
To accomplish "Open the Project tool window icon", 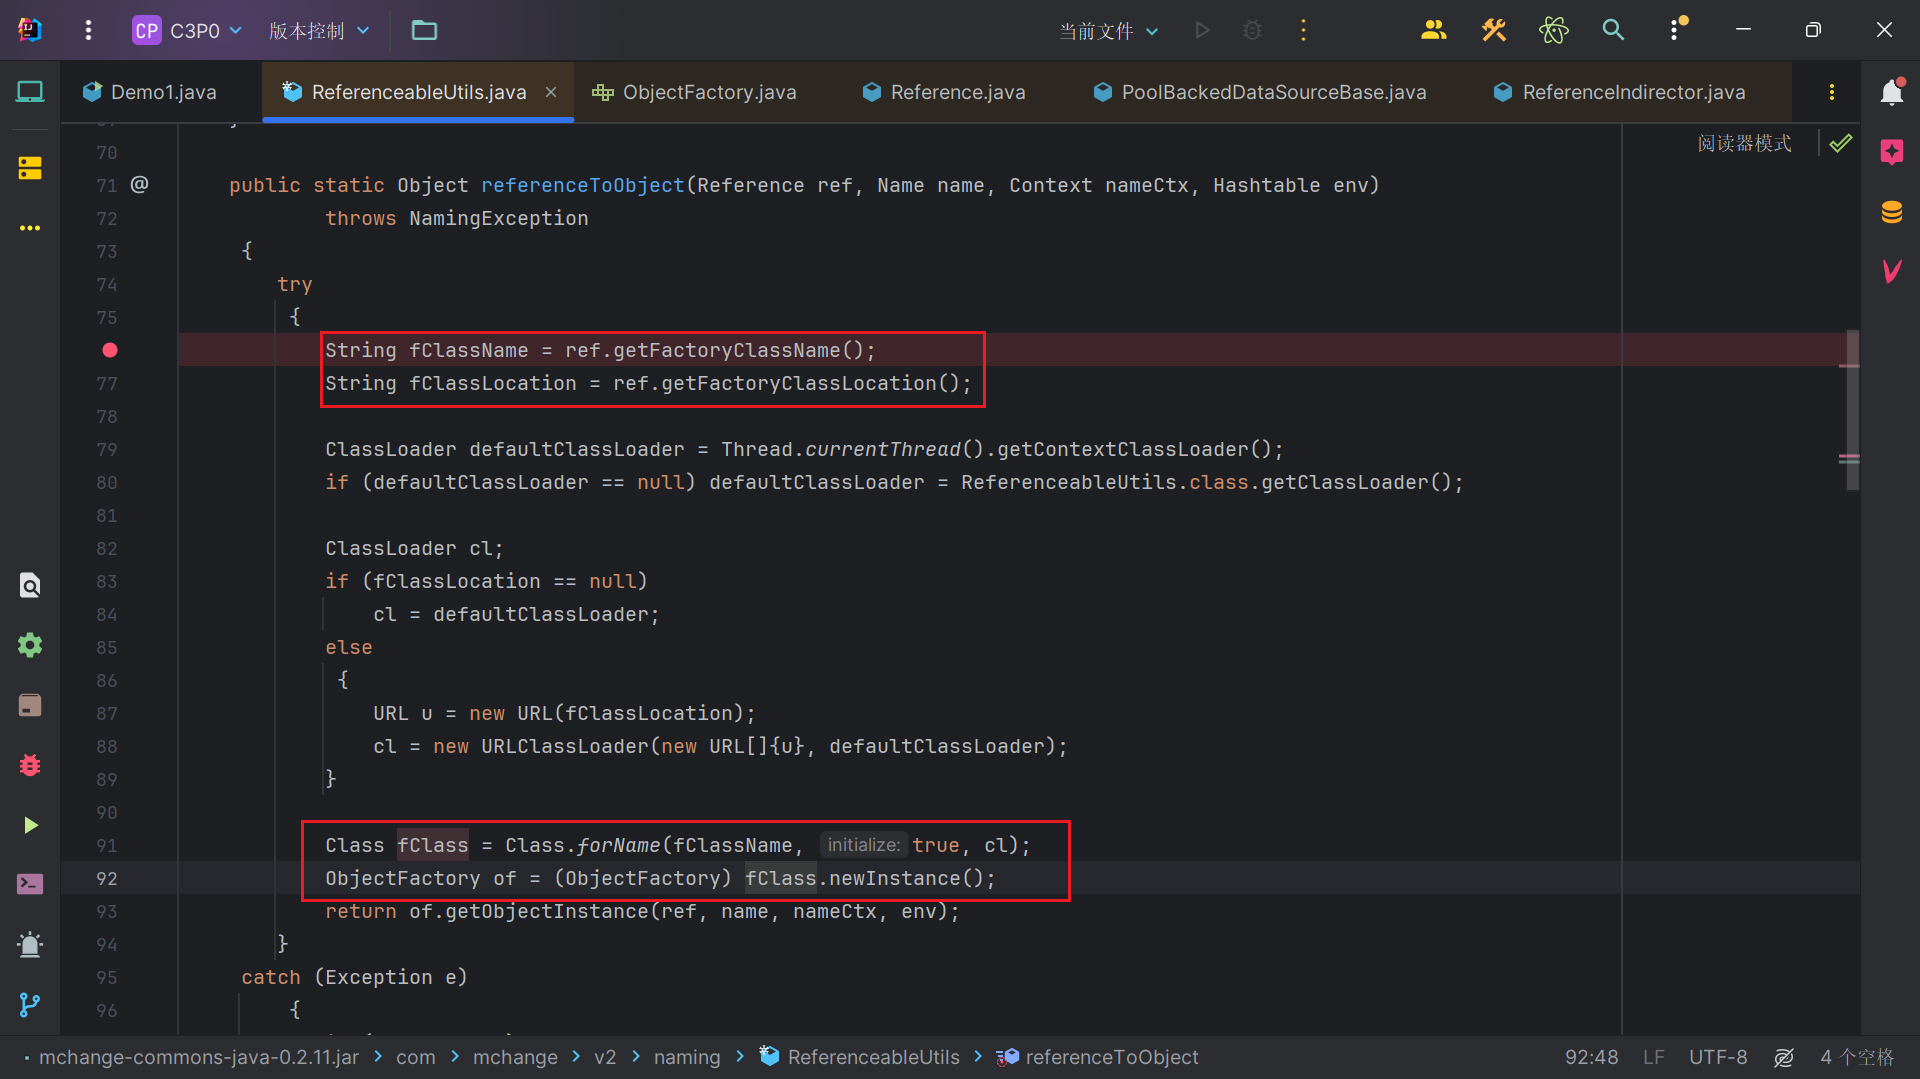I will click(30, 92).
